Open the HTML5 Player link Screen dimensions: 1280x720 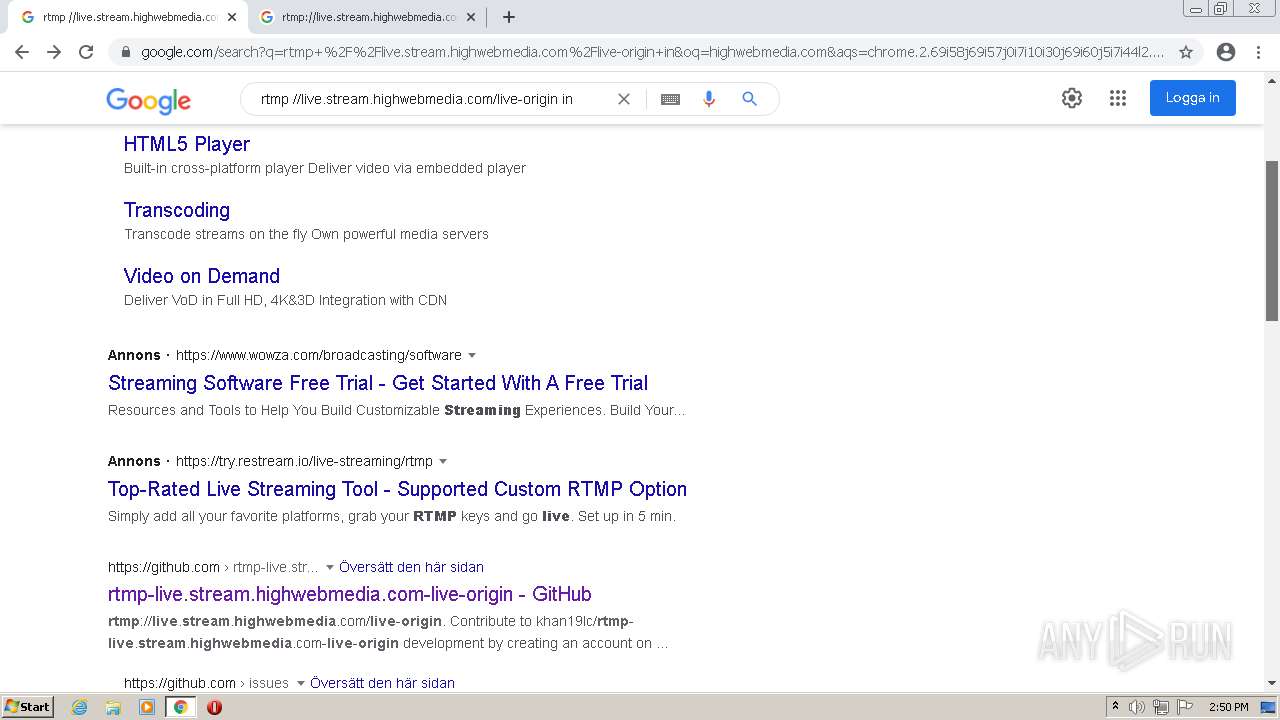pos(187,144)
